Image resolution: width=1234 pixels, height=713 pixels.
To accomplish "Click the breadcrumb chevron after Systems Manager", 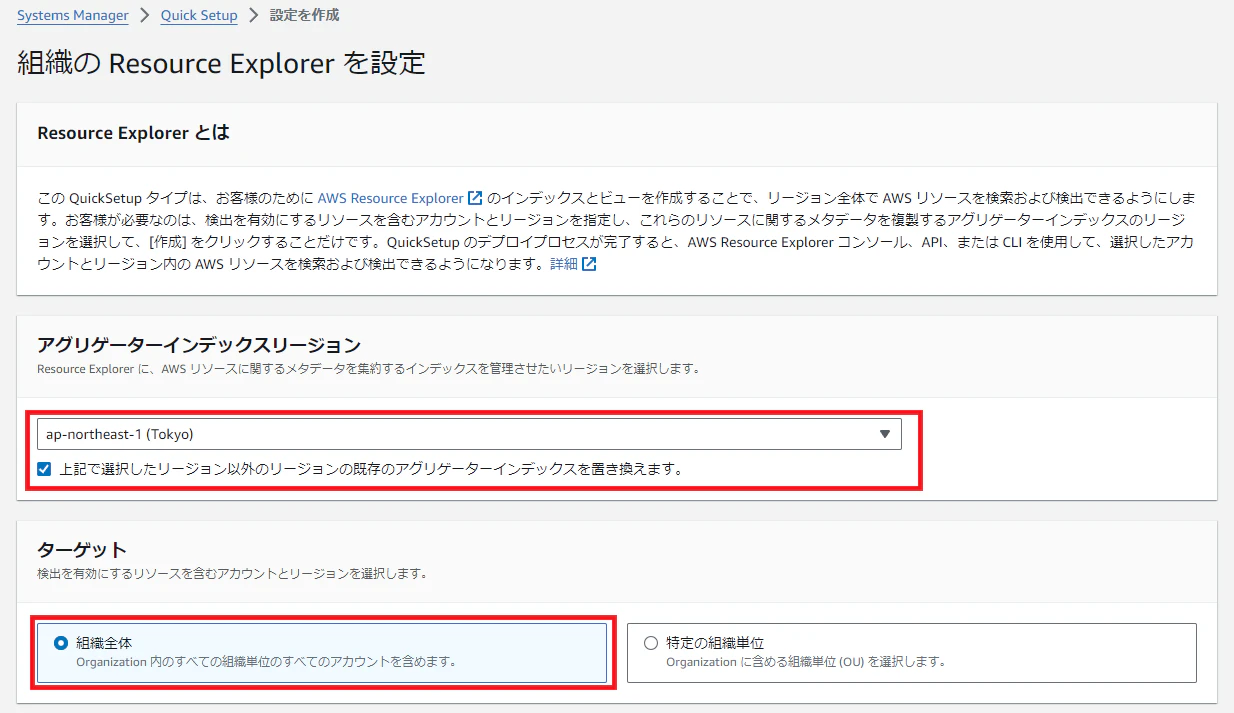I will pyautogui.click(x=144, y=16).
